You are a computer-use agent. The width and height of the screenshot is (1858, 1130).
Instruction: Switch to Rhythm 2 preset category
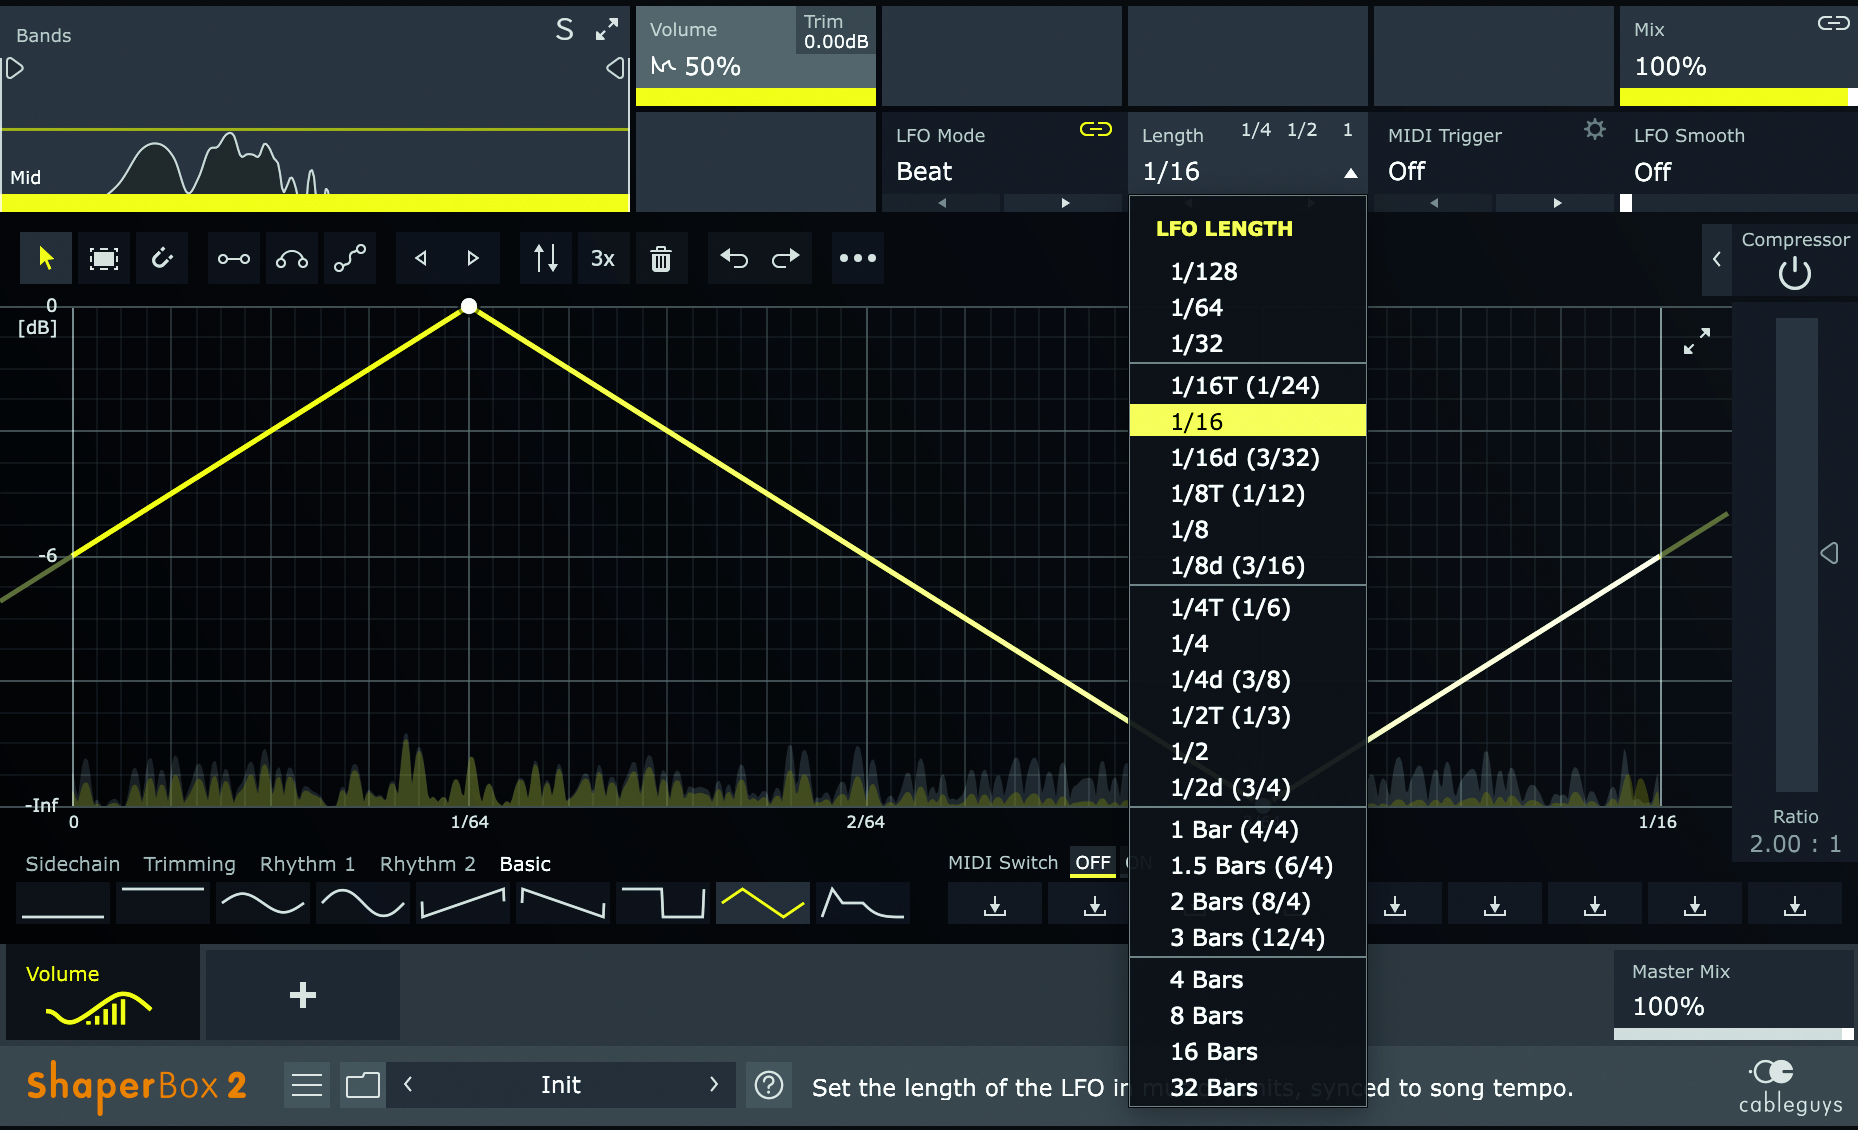pyautogui.click(x=427, y=864)
